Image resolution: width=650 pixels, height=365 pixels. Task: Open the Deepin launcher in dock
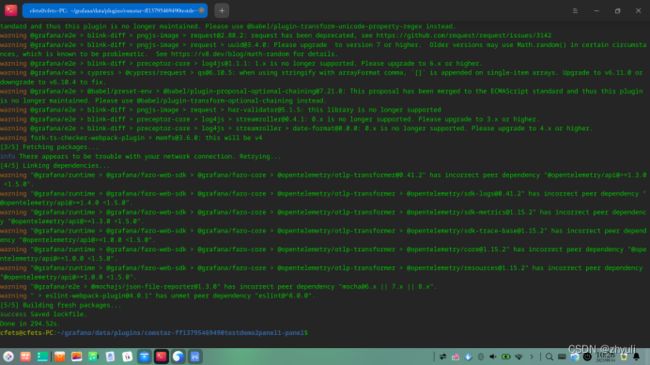[x=8, y=356]
